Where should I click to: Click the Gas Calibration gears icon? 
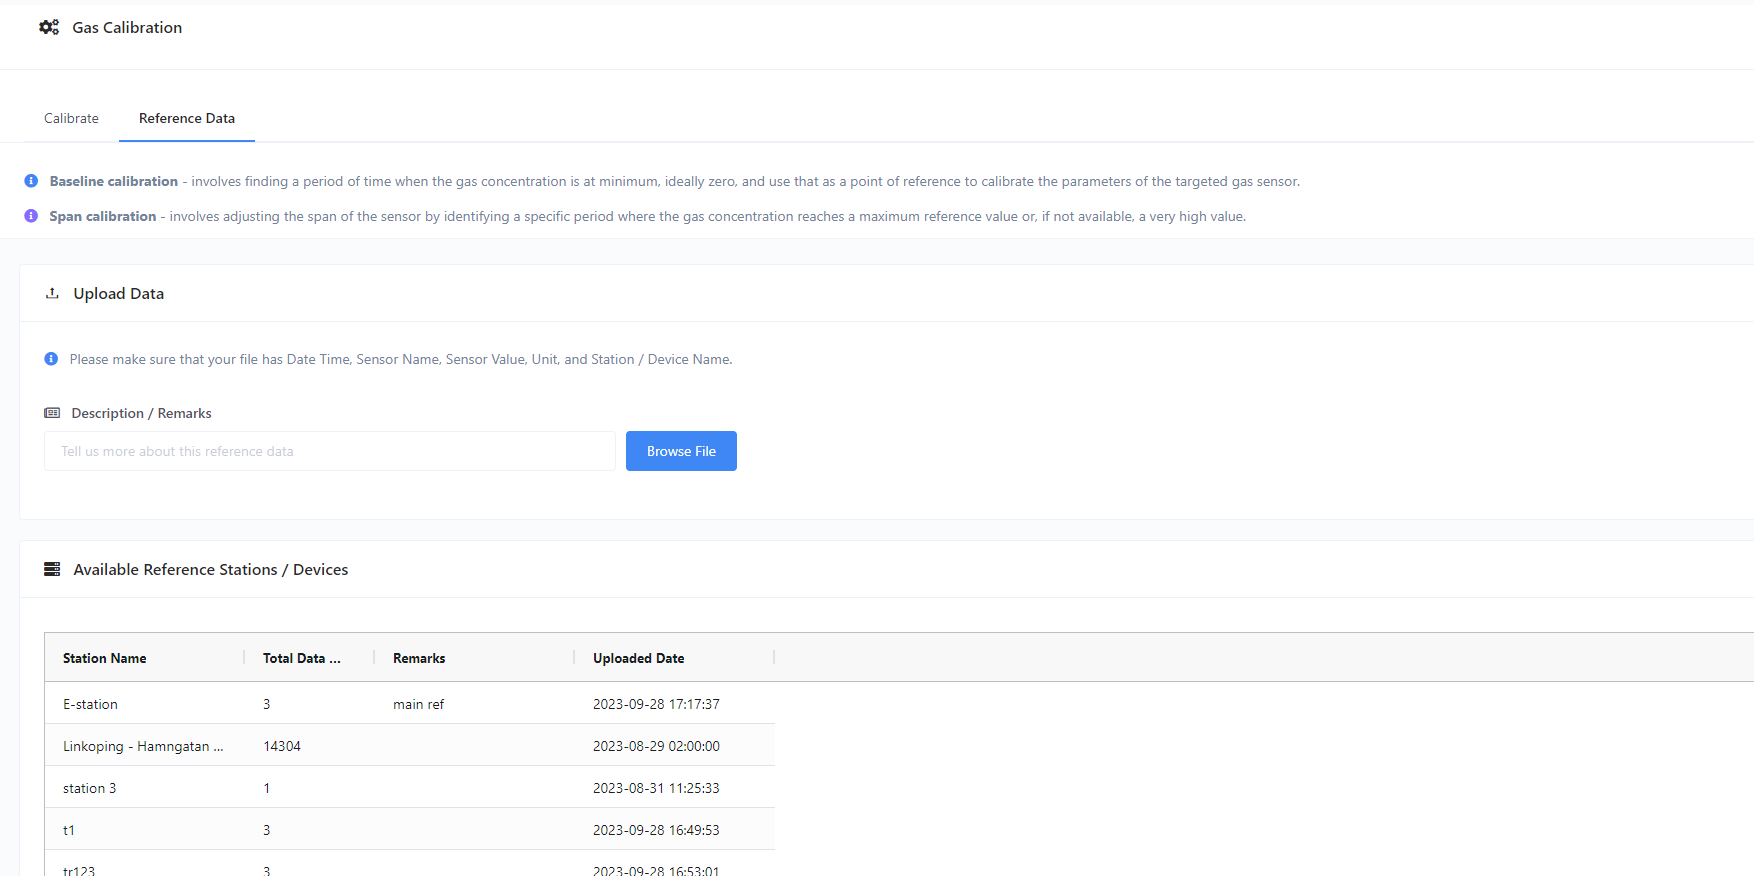tap(49, 27)
